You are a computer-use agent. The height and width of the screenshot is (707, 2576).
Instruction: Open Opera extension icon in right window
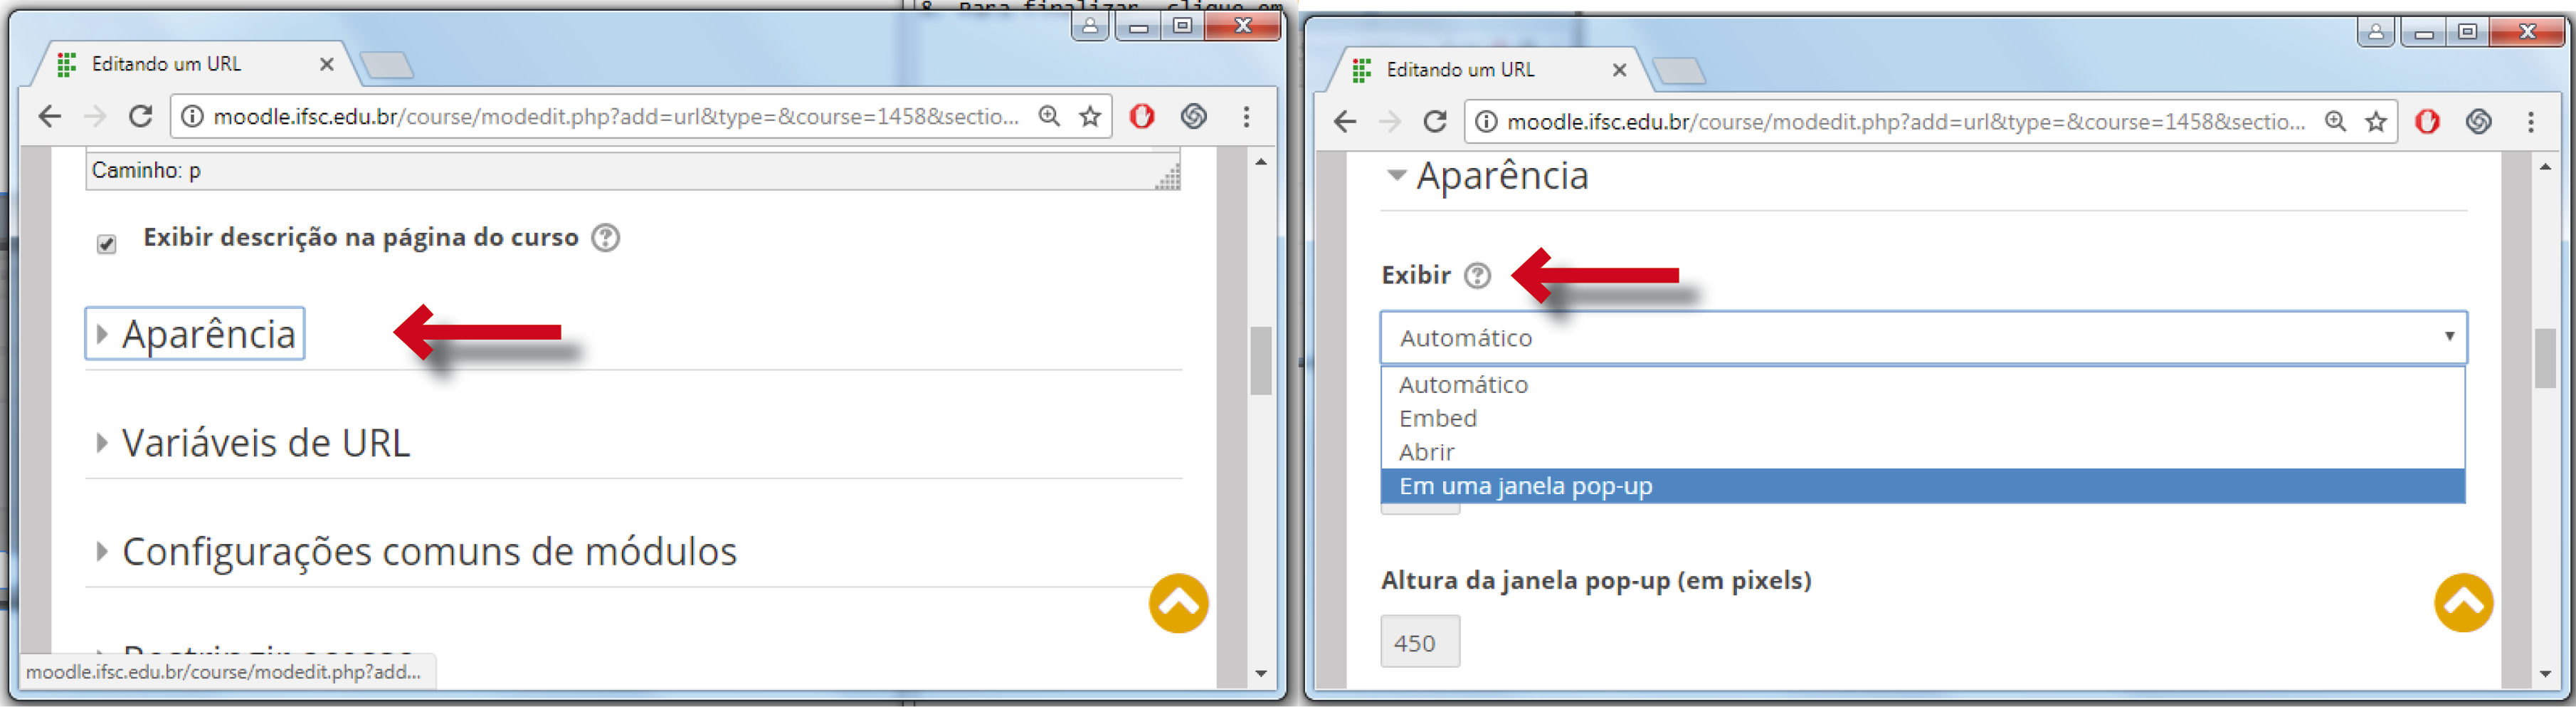coord(2427,122)
